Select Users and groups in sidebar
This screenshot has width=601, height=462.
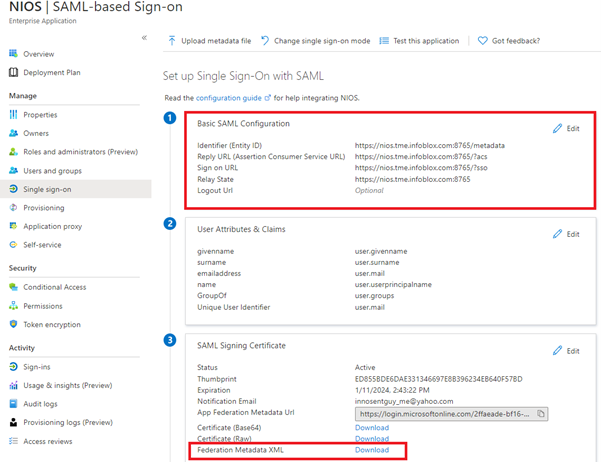coord(53,170)
